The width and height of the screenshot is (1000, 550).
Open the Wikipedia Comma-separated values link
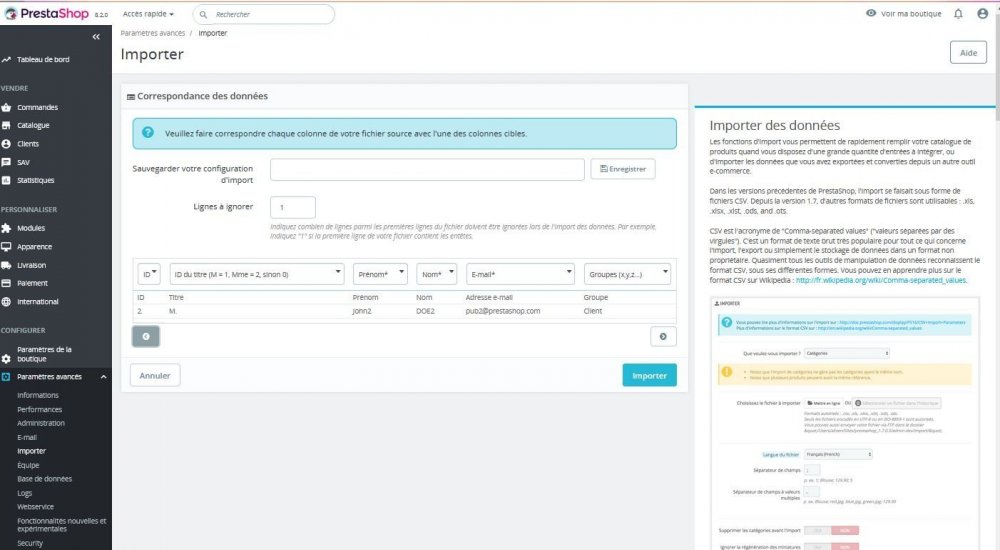click(x=881, y=280)
